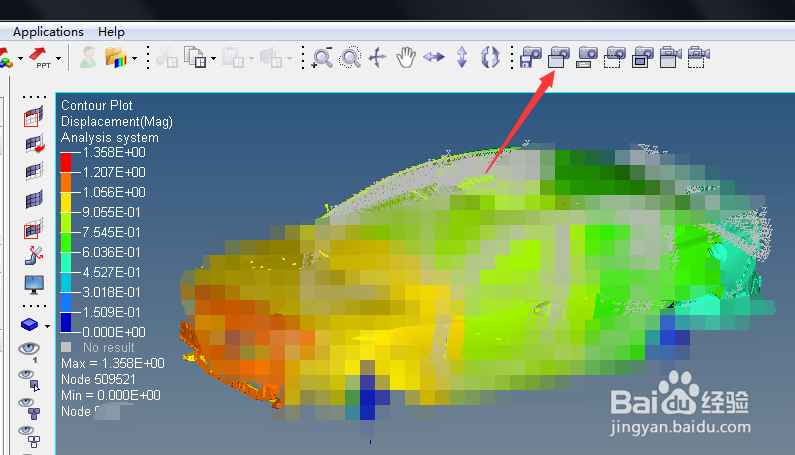Click the 'Analysis system' legend text
This screenshot has height=455, width=795.
pyautogui.click(x=110, y=138)
